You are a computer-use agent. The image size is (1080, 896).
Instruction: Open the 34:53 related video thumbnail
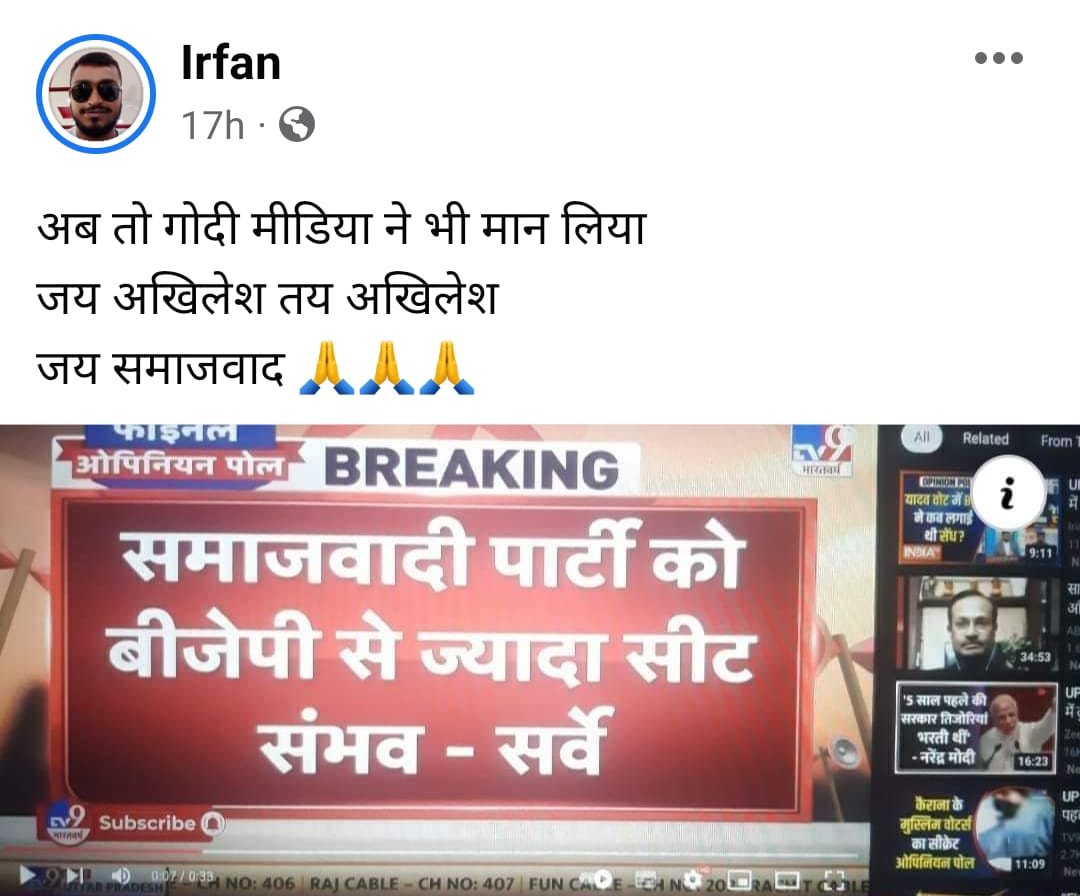pos(978,624)
